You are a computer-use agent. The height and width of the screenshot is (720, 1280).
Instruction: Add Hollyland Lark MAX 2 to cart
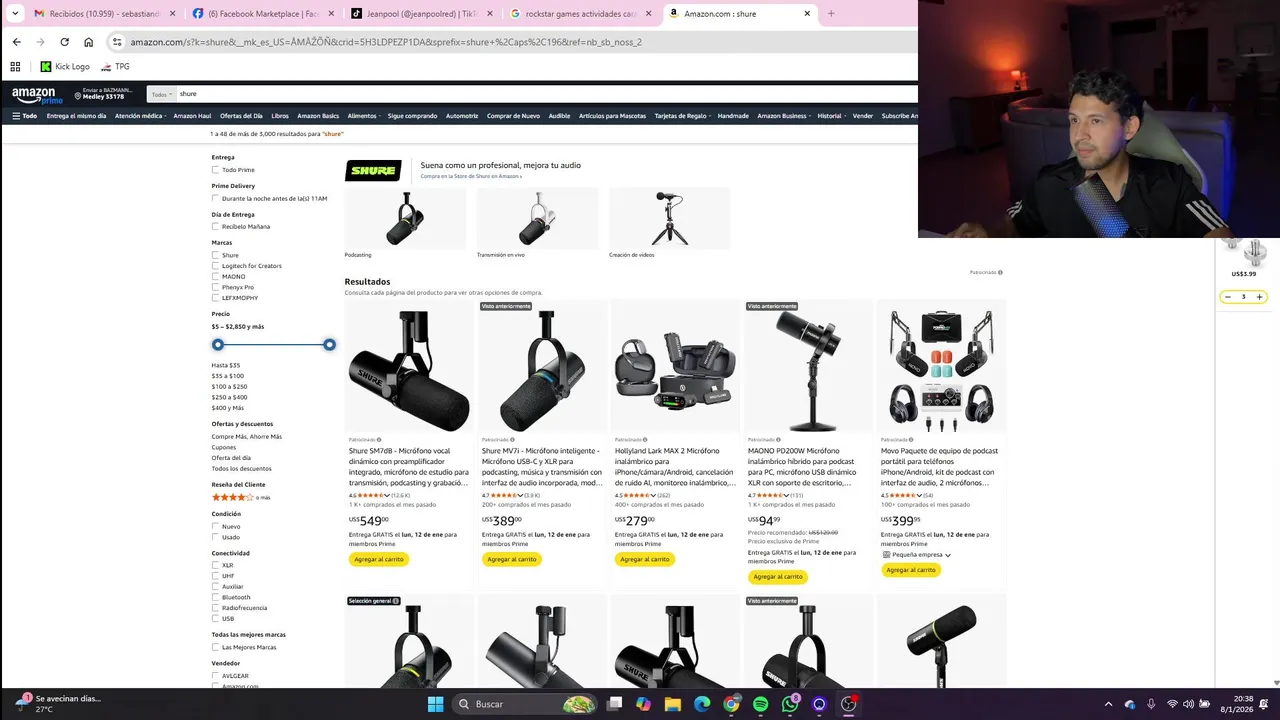pos(645,559)
